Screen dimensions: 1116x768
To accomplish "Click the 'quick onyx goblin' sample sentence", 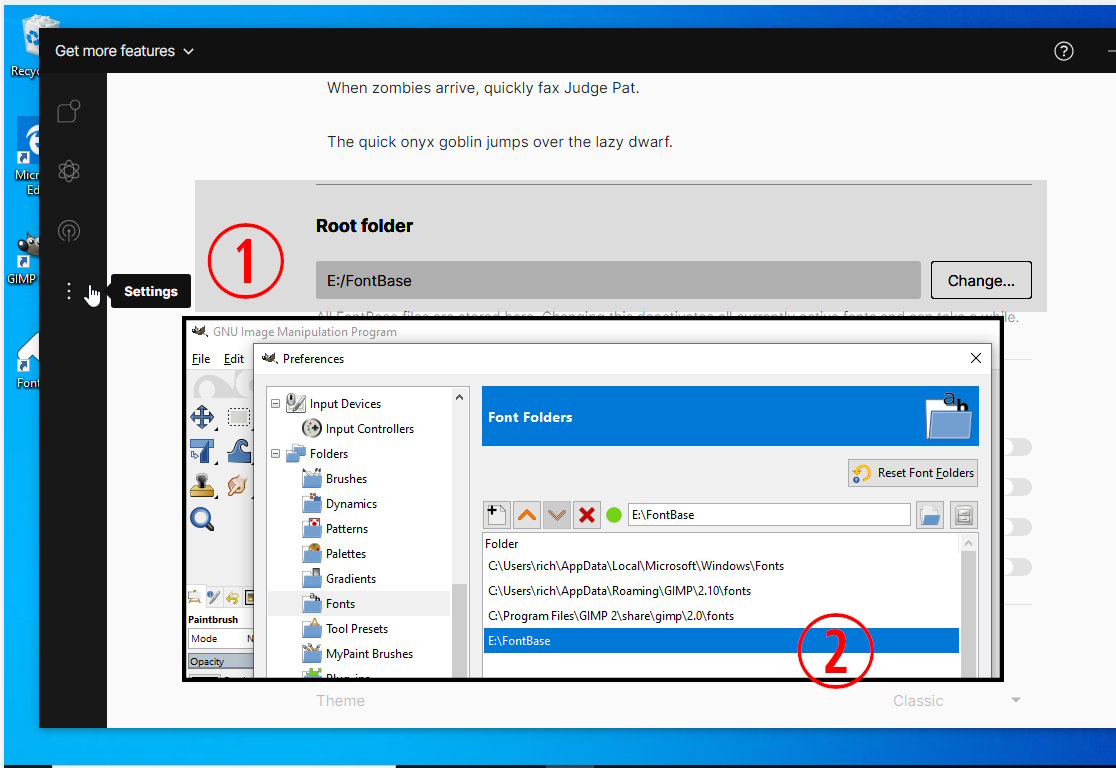I will pyautogui.click(x=500, y=142).
